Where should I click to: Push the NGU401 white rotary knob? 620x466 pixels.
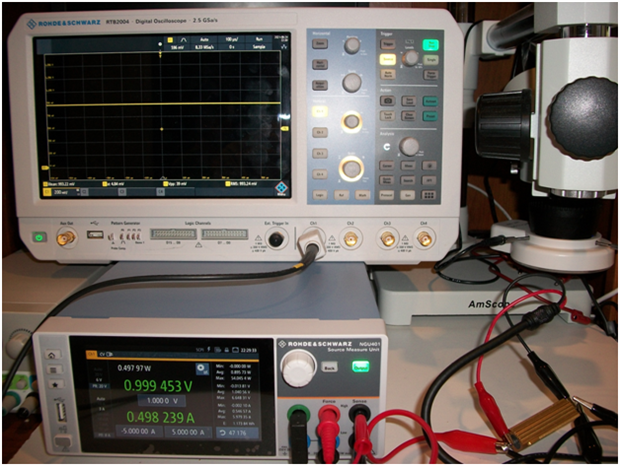pyautogui.click(x=299, y=367)
